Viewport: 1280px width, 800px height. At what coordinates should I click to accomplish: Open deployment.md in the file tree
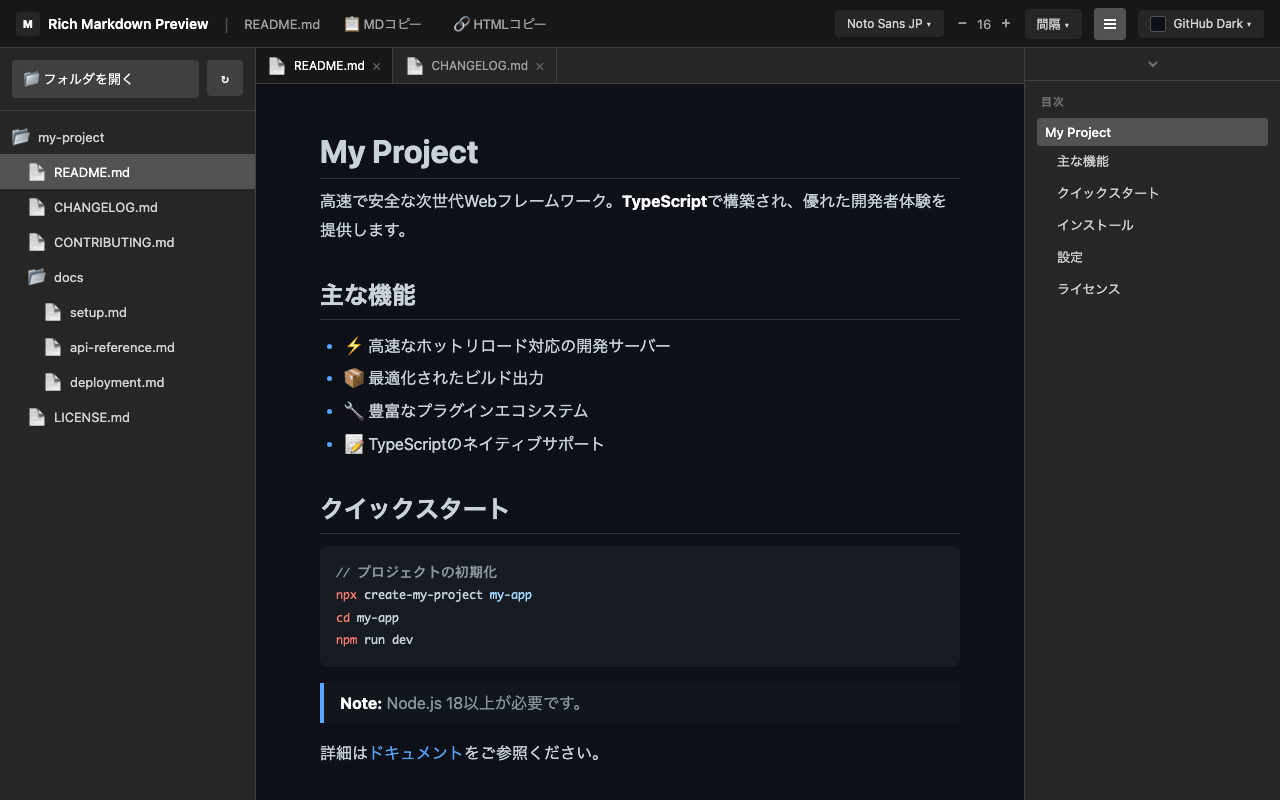point(127,382)
